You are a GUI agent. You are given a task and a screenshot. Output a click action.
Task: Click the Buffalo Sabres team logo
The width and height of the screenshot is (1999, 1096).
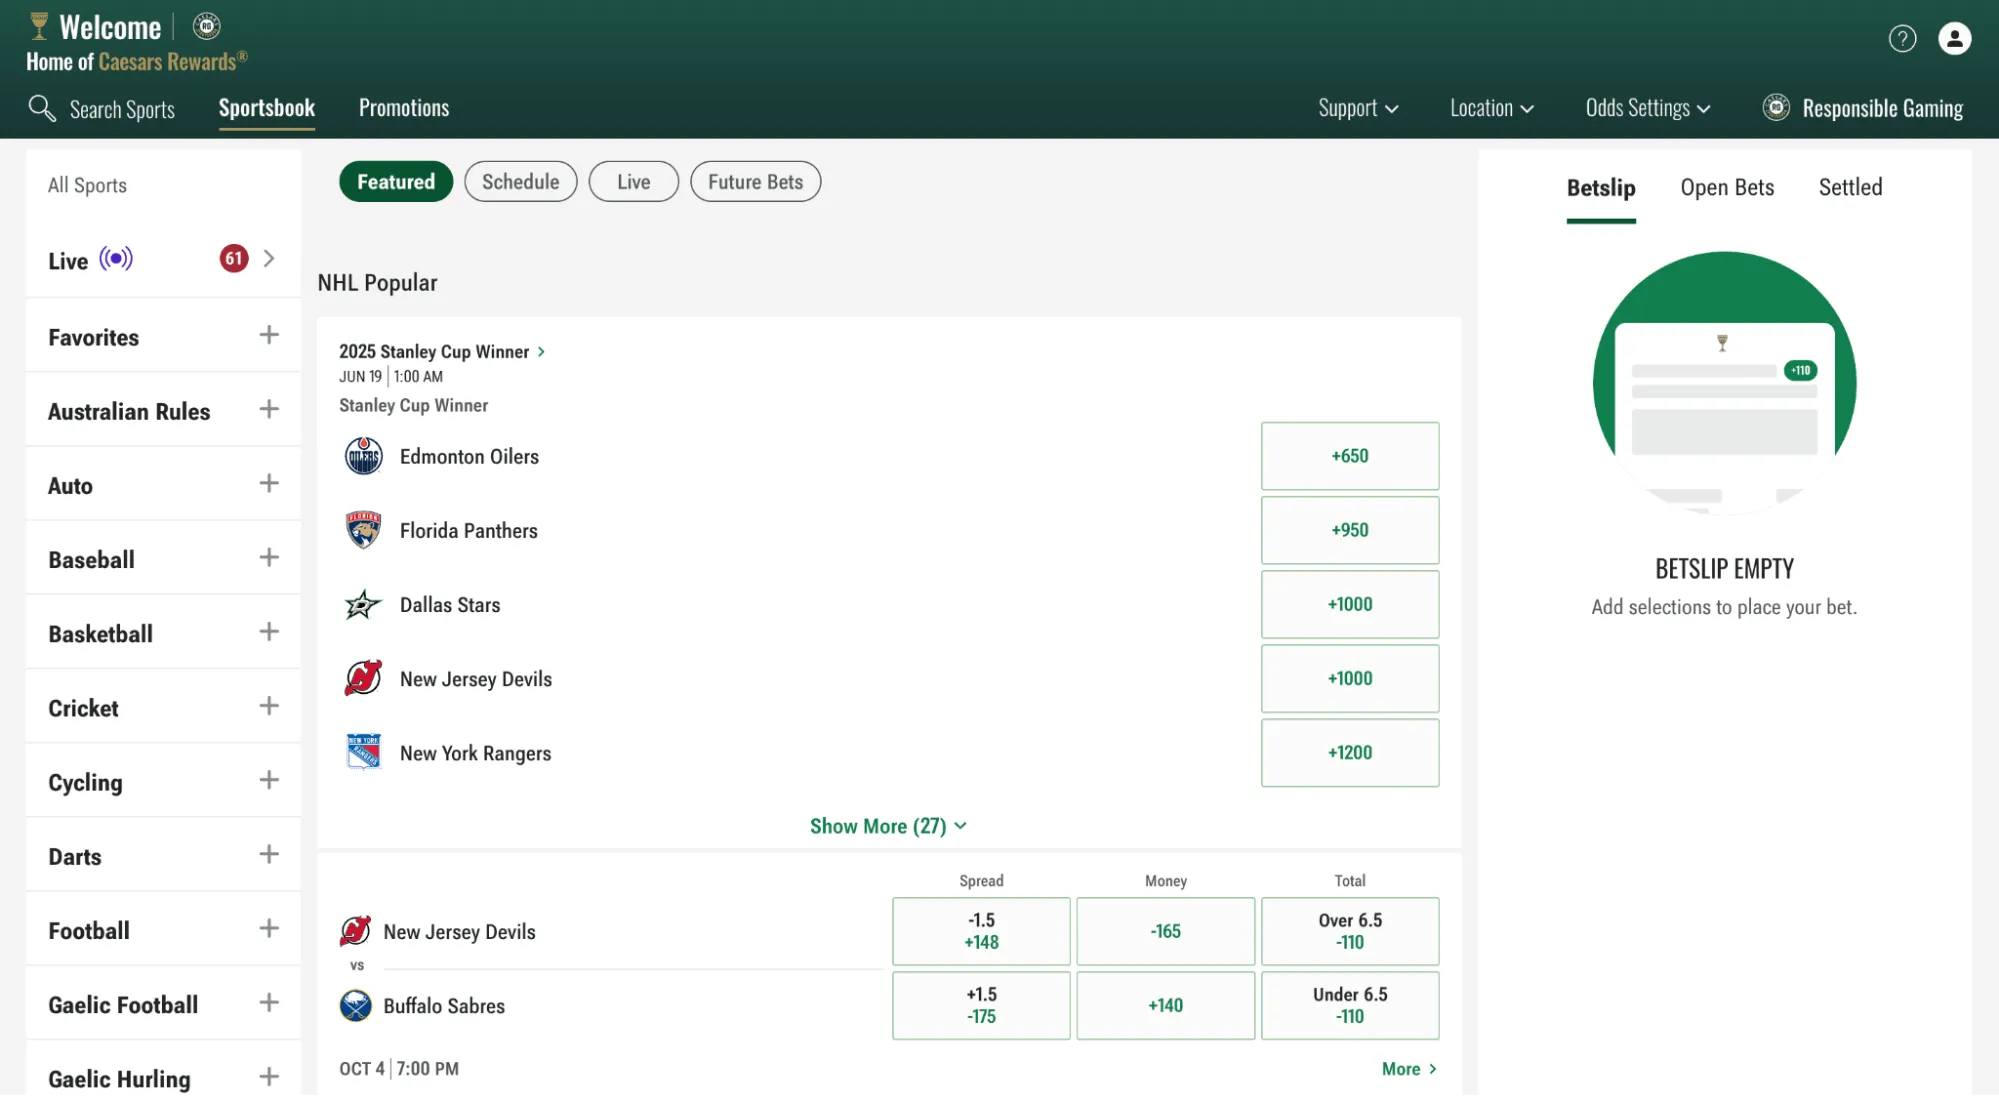pos(355,1005)
